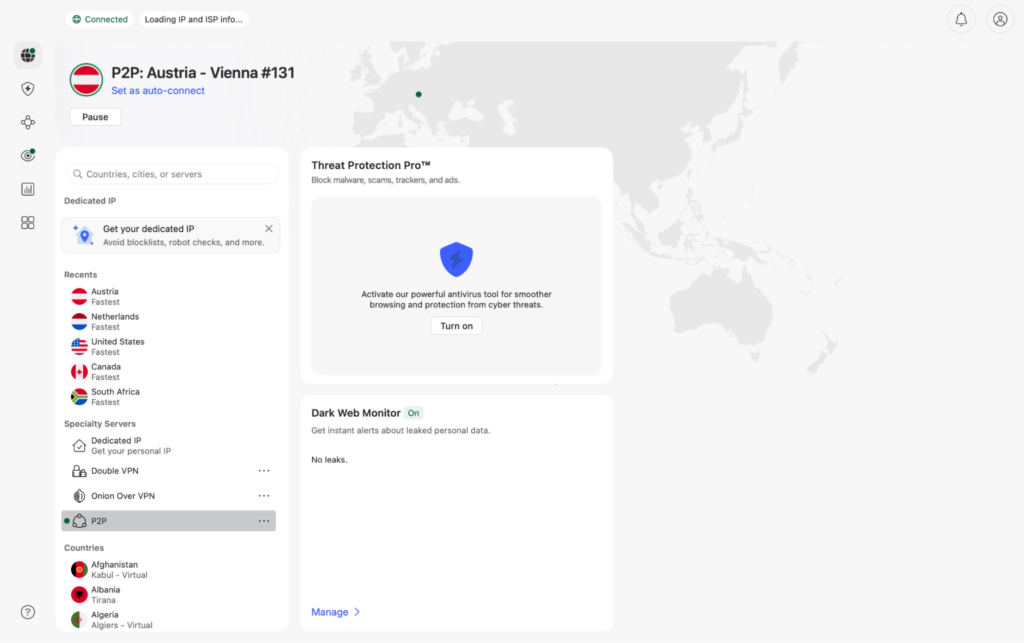Image resolution: width=1024 pixels, height=643 pixels.
Task: Select Dedicated IP specialty server
Action: point(168,446)
